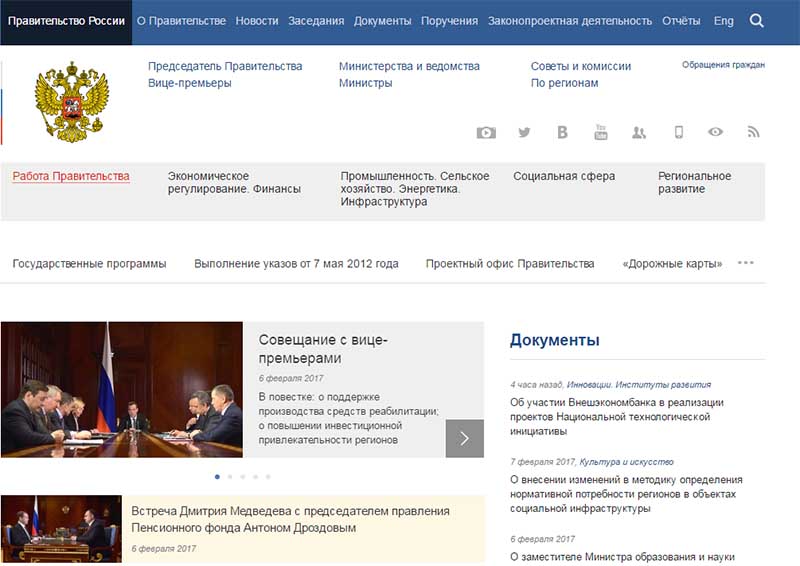
Task: Open the vice-premiers meeting photo
Action: (x=121, y=389)
